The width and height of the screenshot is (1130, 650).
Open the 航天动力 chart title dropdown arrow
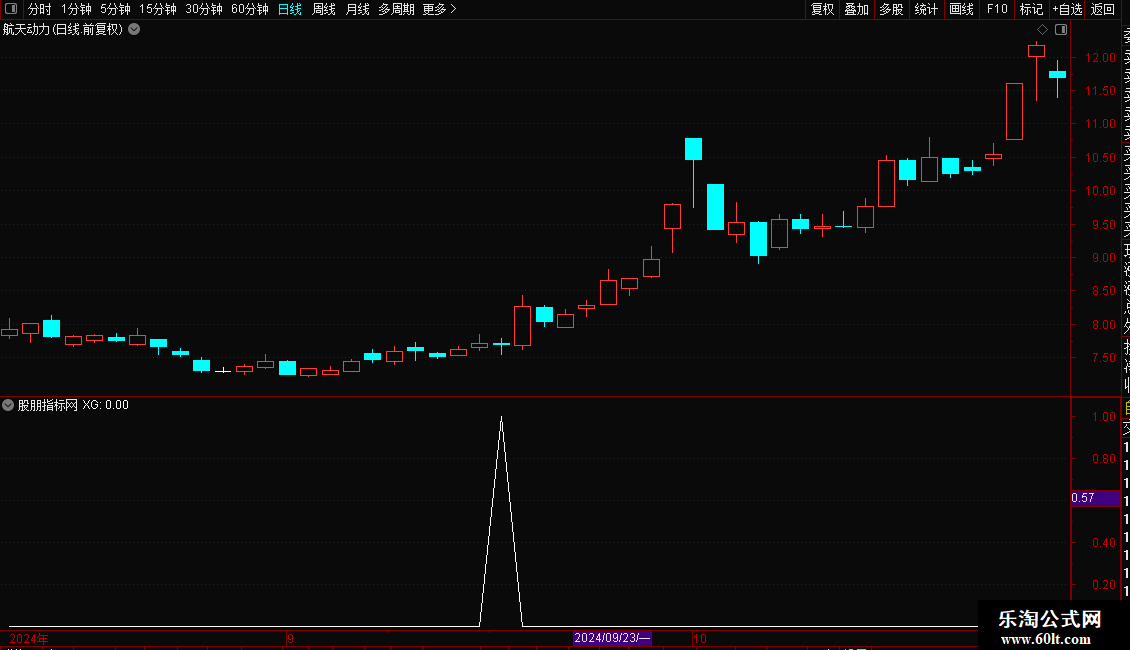(x=134, y=30)
